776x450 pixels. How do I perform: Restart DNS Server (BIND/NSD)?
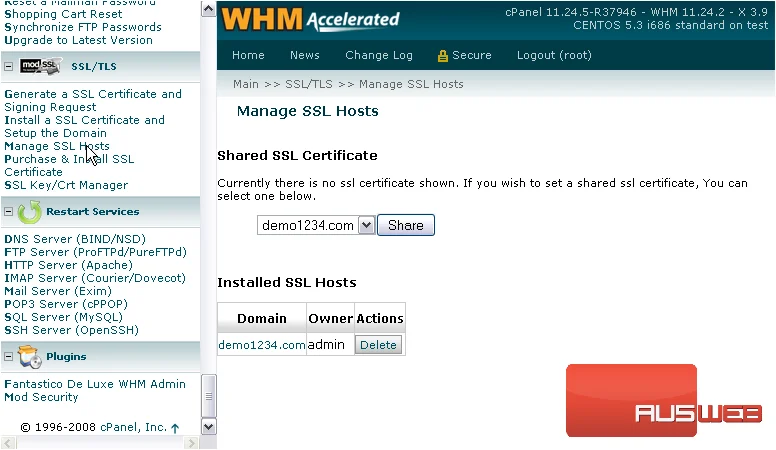75,239
